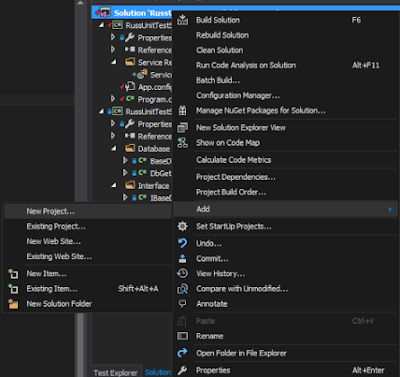This screenshot has width=400, height=377.
Task: Select the DbGet tree item text
Action: point(161,173)
